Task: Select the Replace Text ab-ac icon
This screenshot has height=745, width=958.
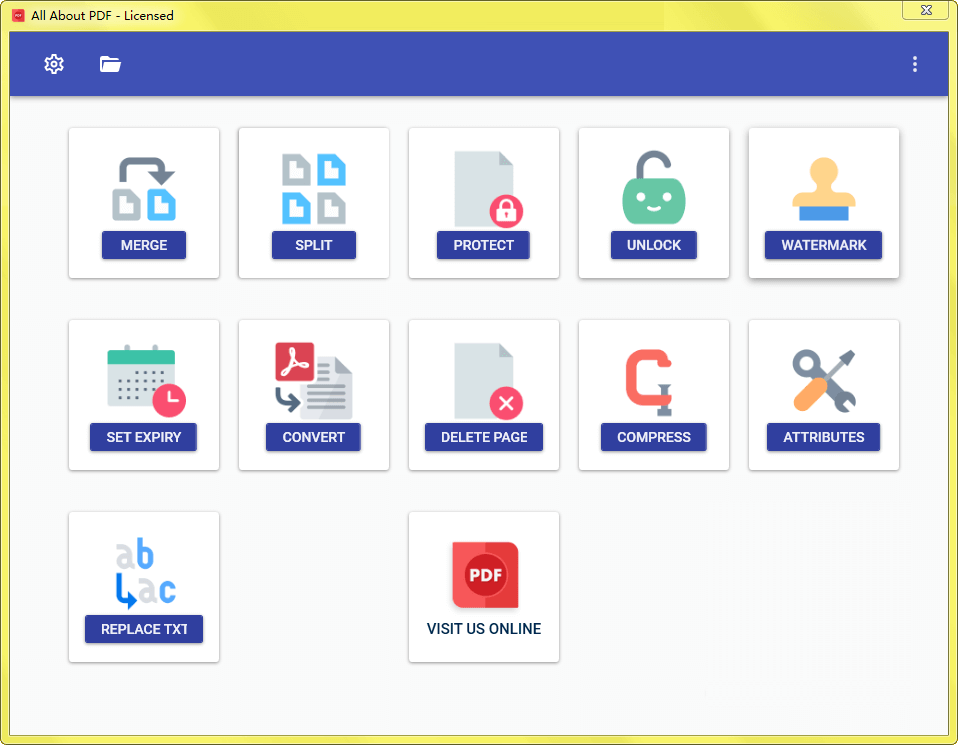Action: click(x=144, y=573)
